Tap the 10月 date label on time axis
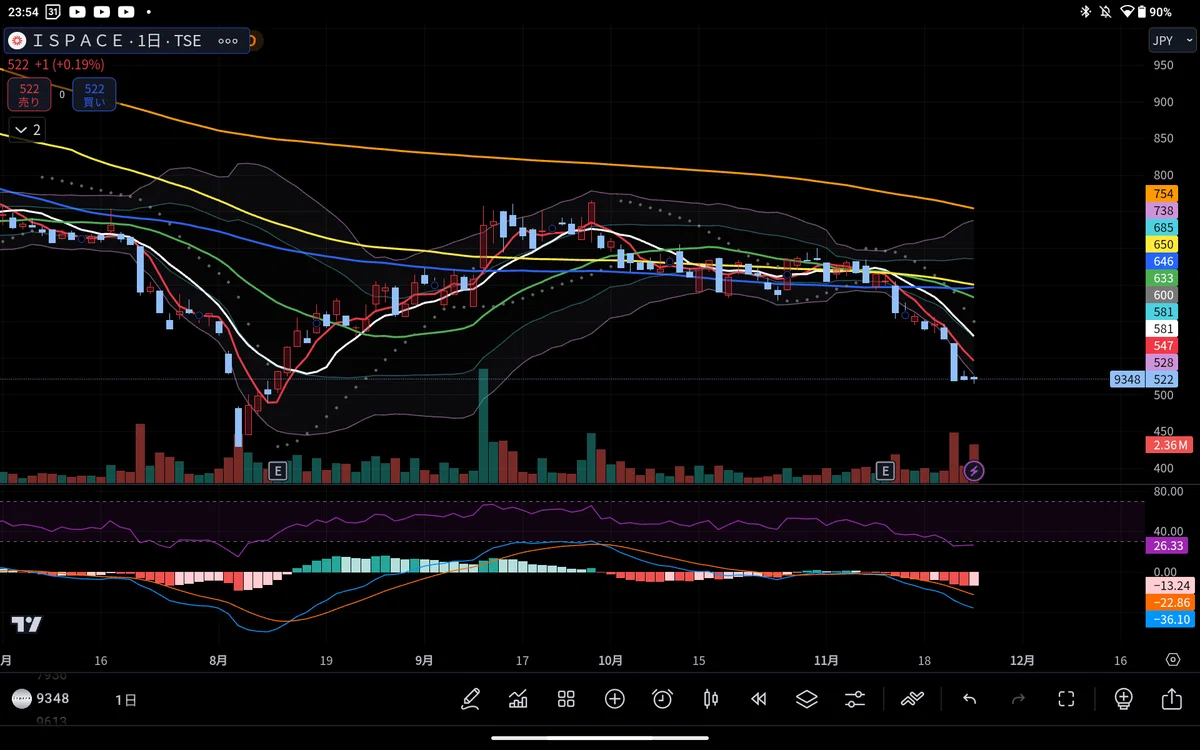 (610, 660)
